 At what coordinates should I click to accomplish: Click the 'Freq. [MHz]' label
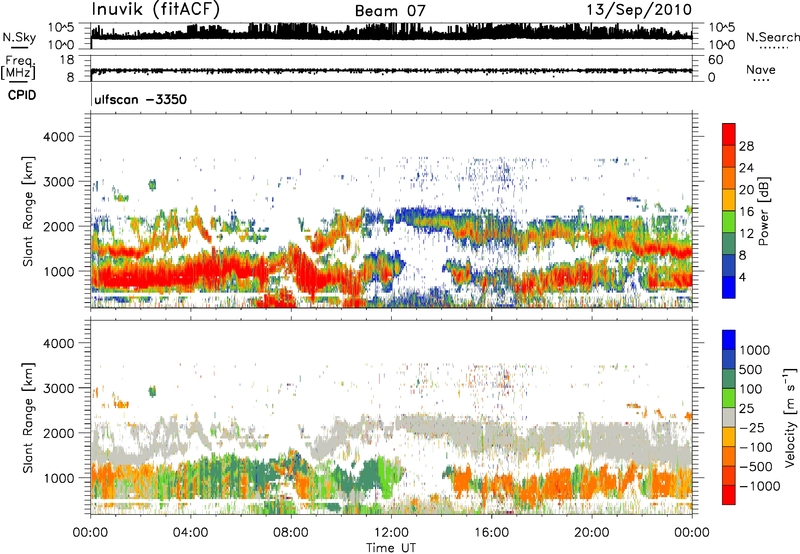click(x=18, y=67)
